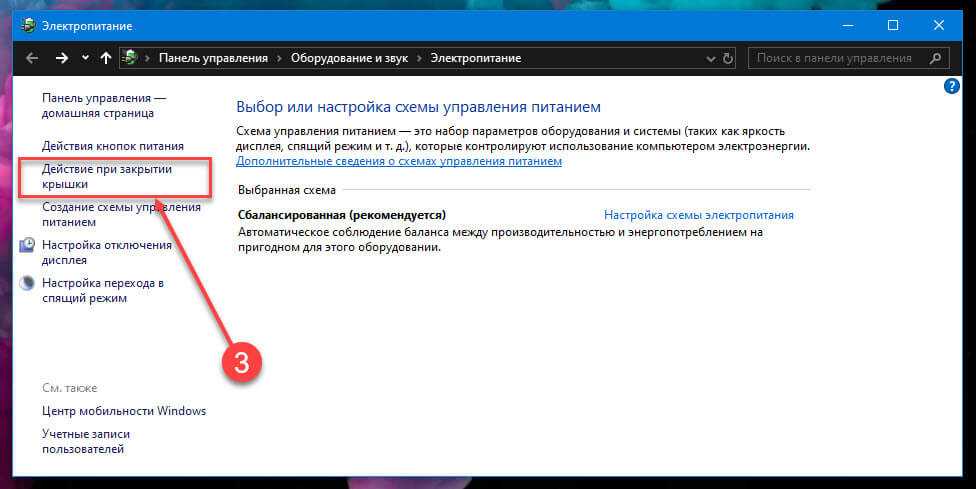Open Действие при закрытии крышки
Image resolution: width=976 pixels, height=489 pixels.
[106, 177]
